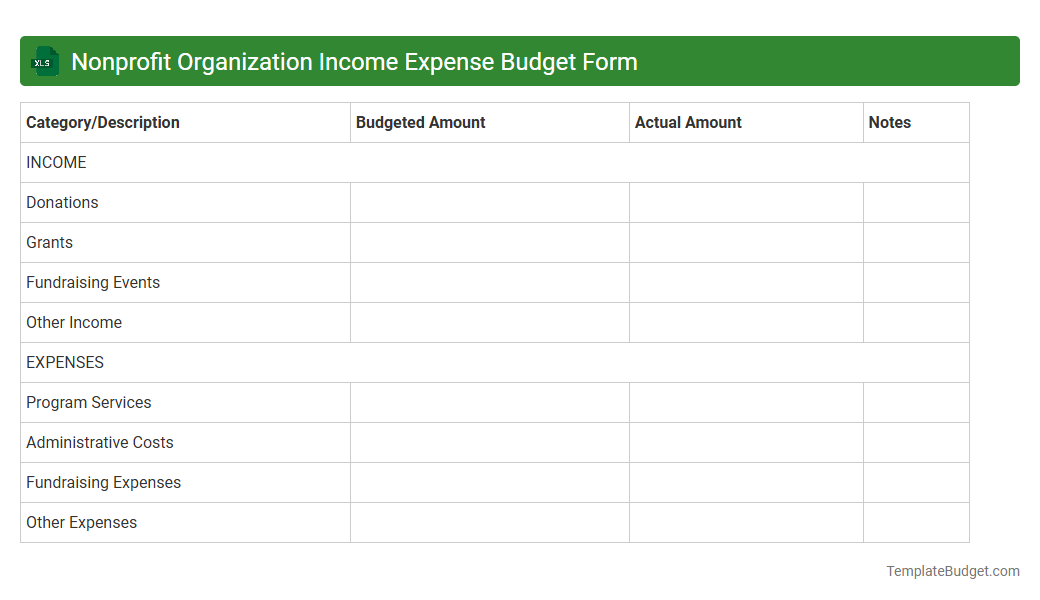Click the Budgeted Amount cell for Donations
This screenshot has height=600, width=1040.
(489, 202)
